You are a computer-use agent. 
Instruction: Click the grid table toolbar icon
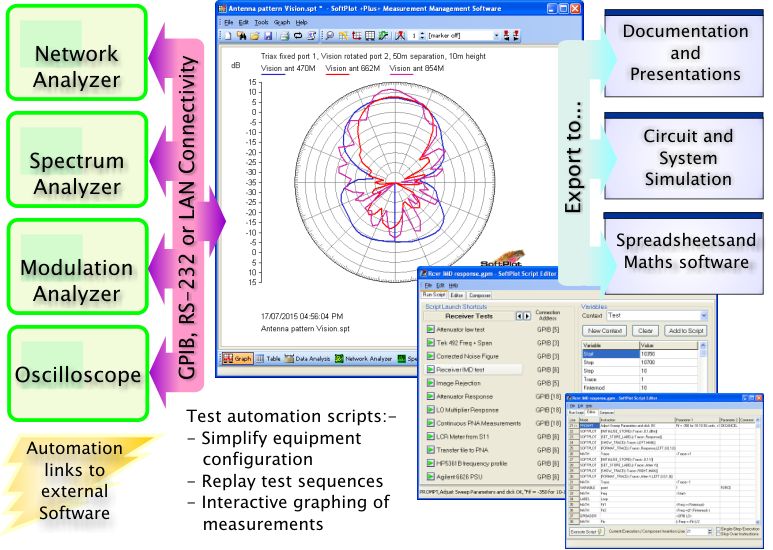tap(370, 35)
